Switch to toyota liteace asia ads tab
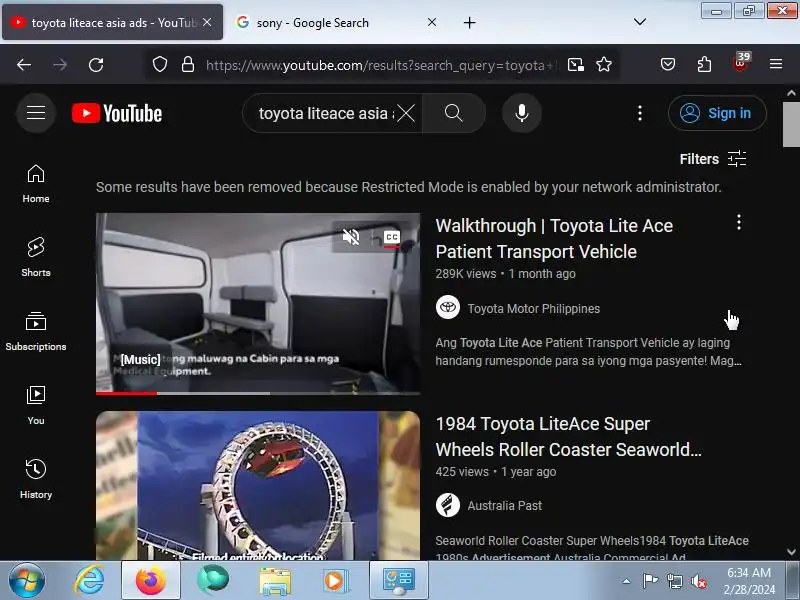 click(x=112, y=22)
